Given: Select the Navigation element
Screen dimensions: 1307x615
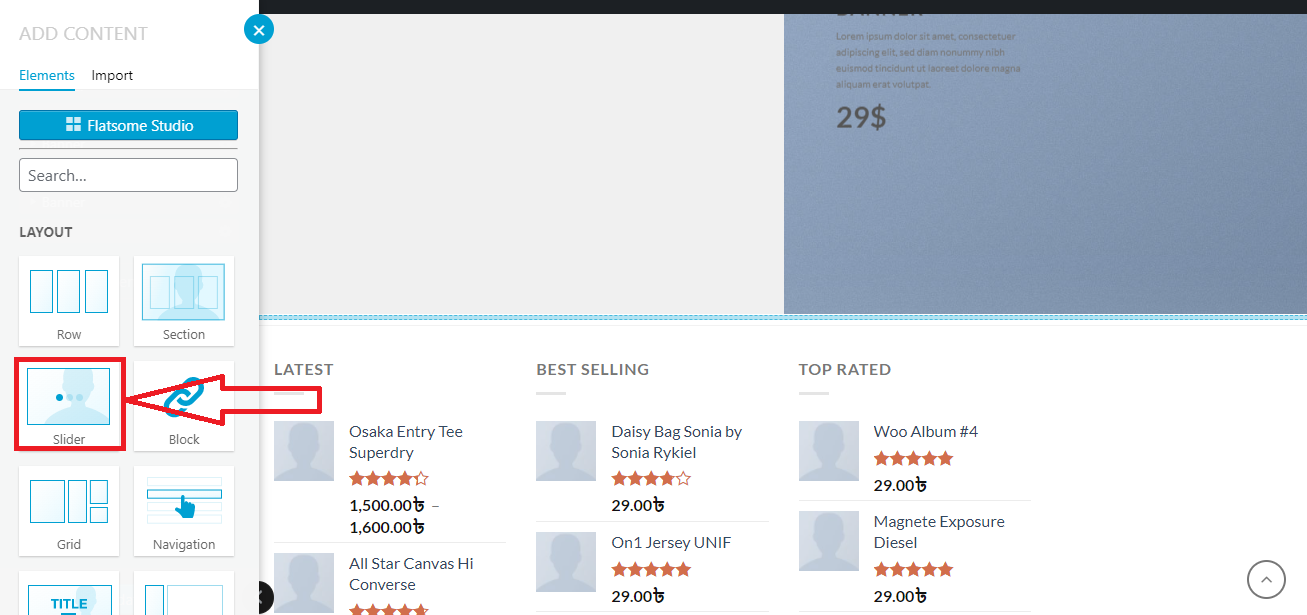Looking at the screenshot, I should 183,510.
